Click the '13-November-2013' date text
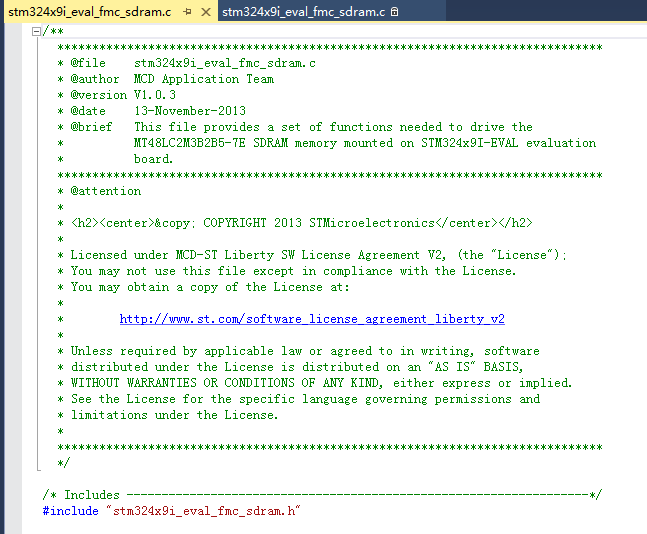Image resolution: width=647 pixels, height=534 pixels. pos(190,111)
